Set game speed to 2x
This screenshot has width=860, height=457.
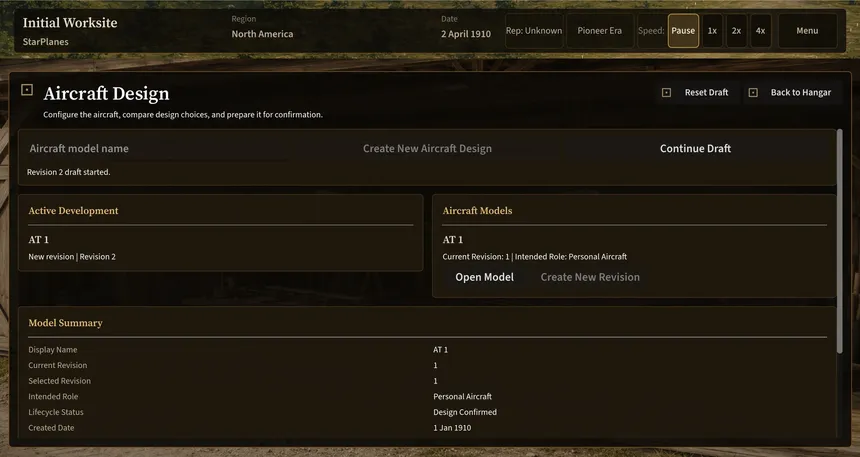pyautogui.click(x=736, y=31)
